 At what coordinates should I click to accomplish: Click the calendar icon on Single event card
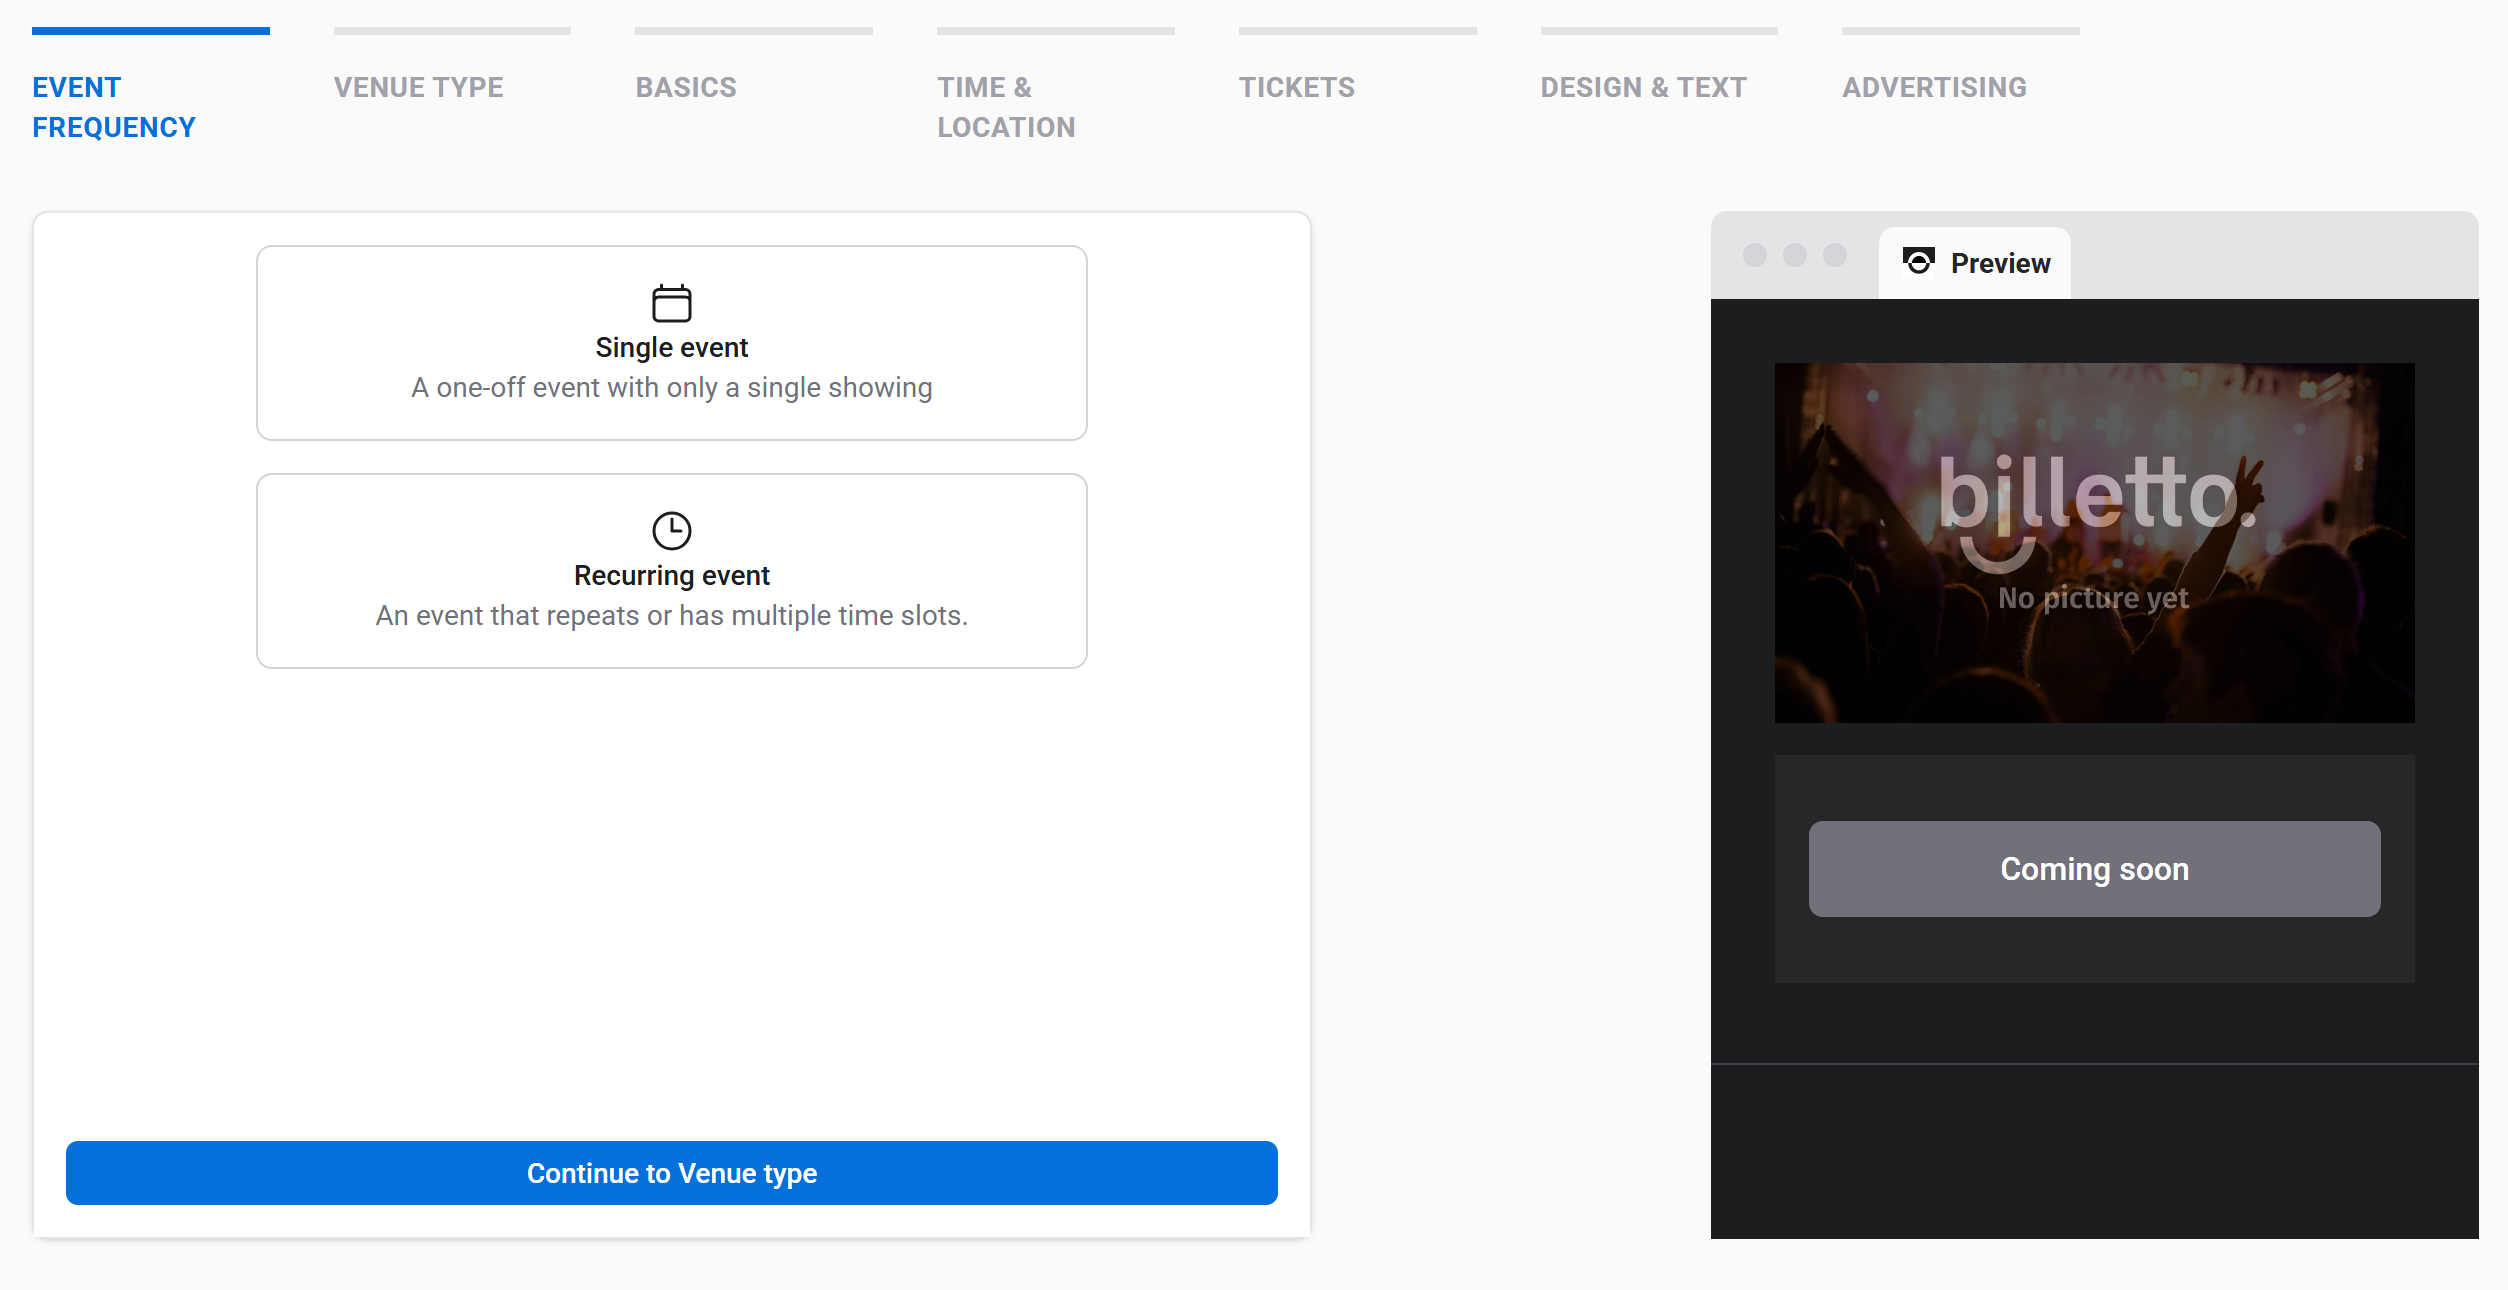(x=671, y=303)
